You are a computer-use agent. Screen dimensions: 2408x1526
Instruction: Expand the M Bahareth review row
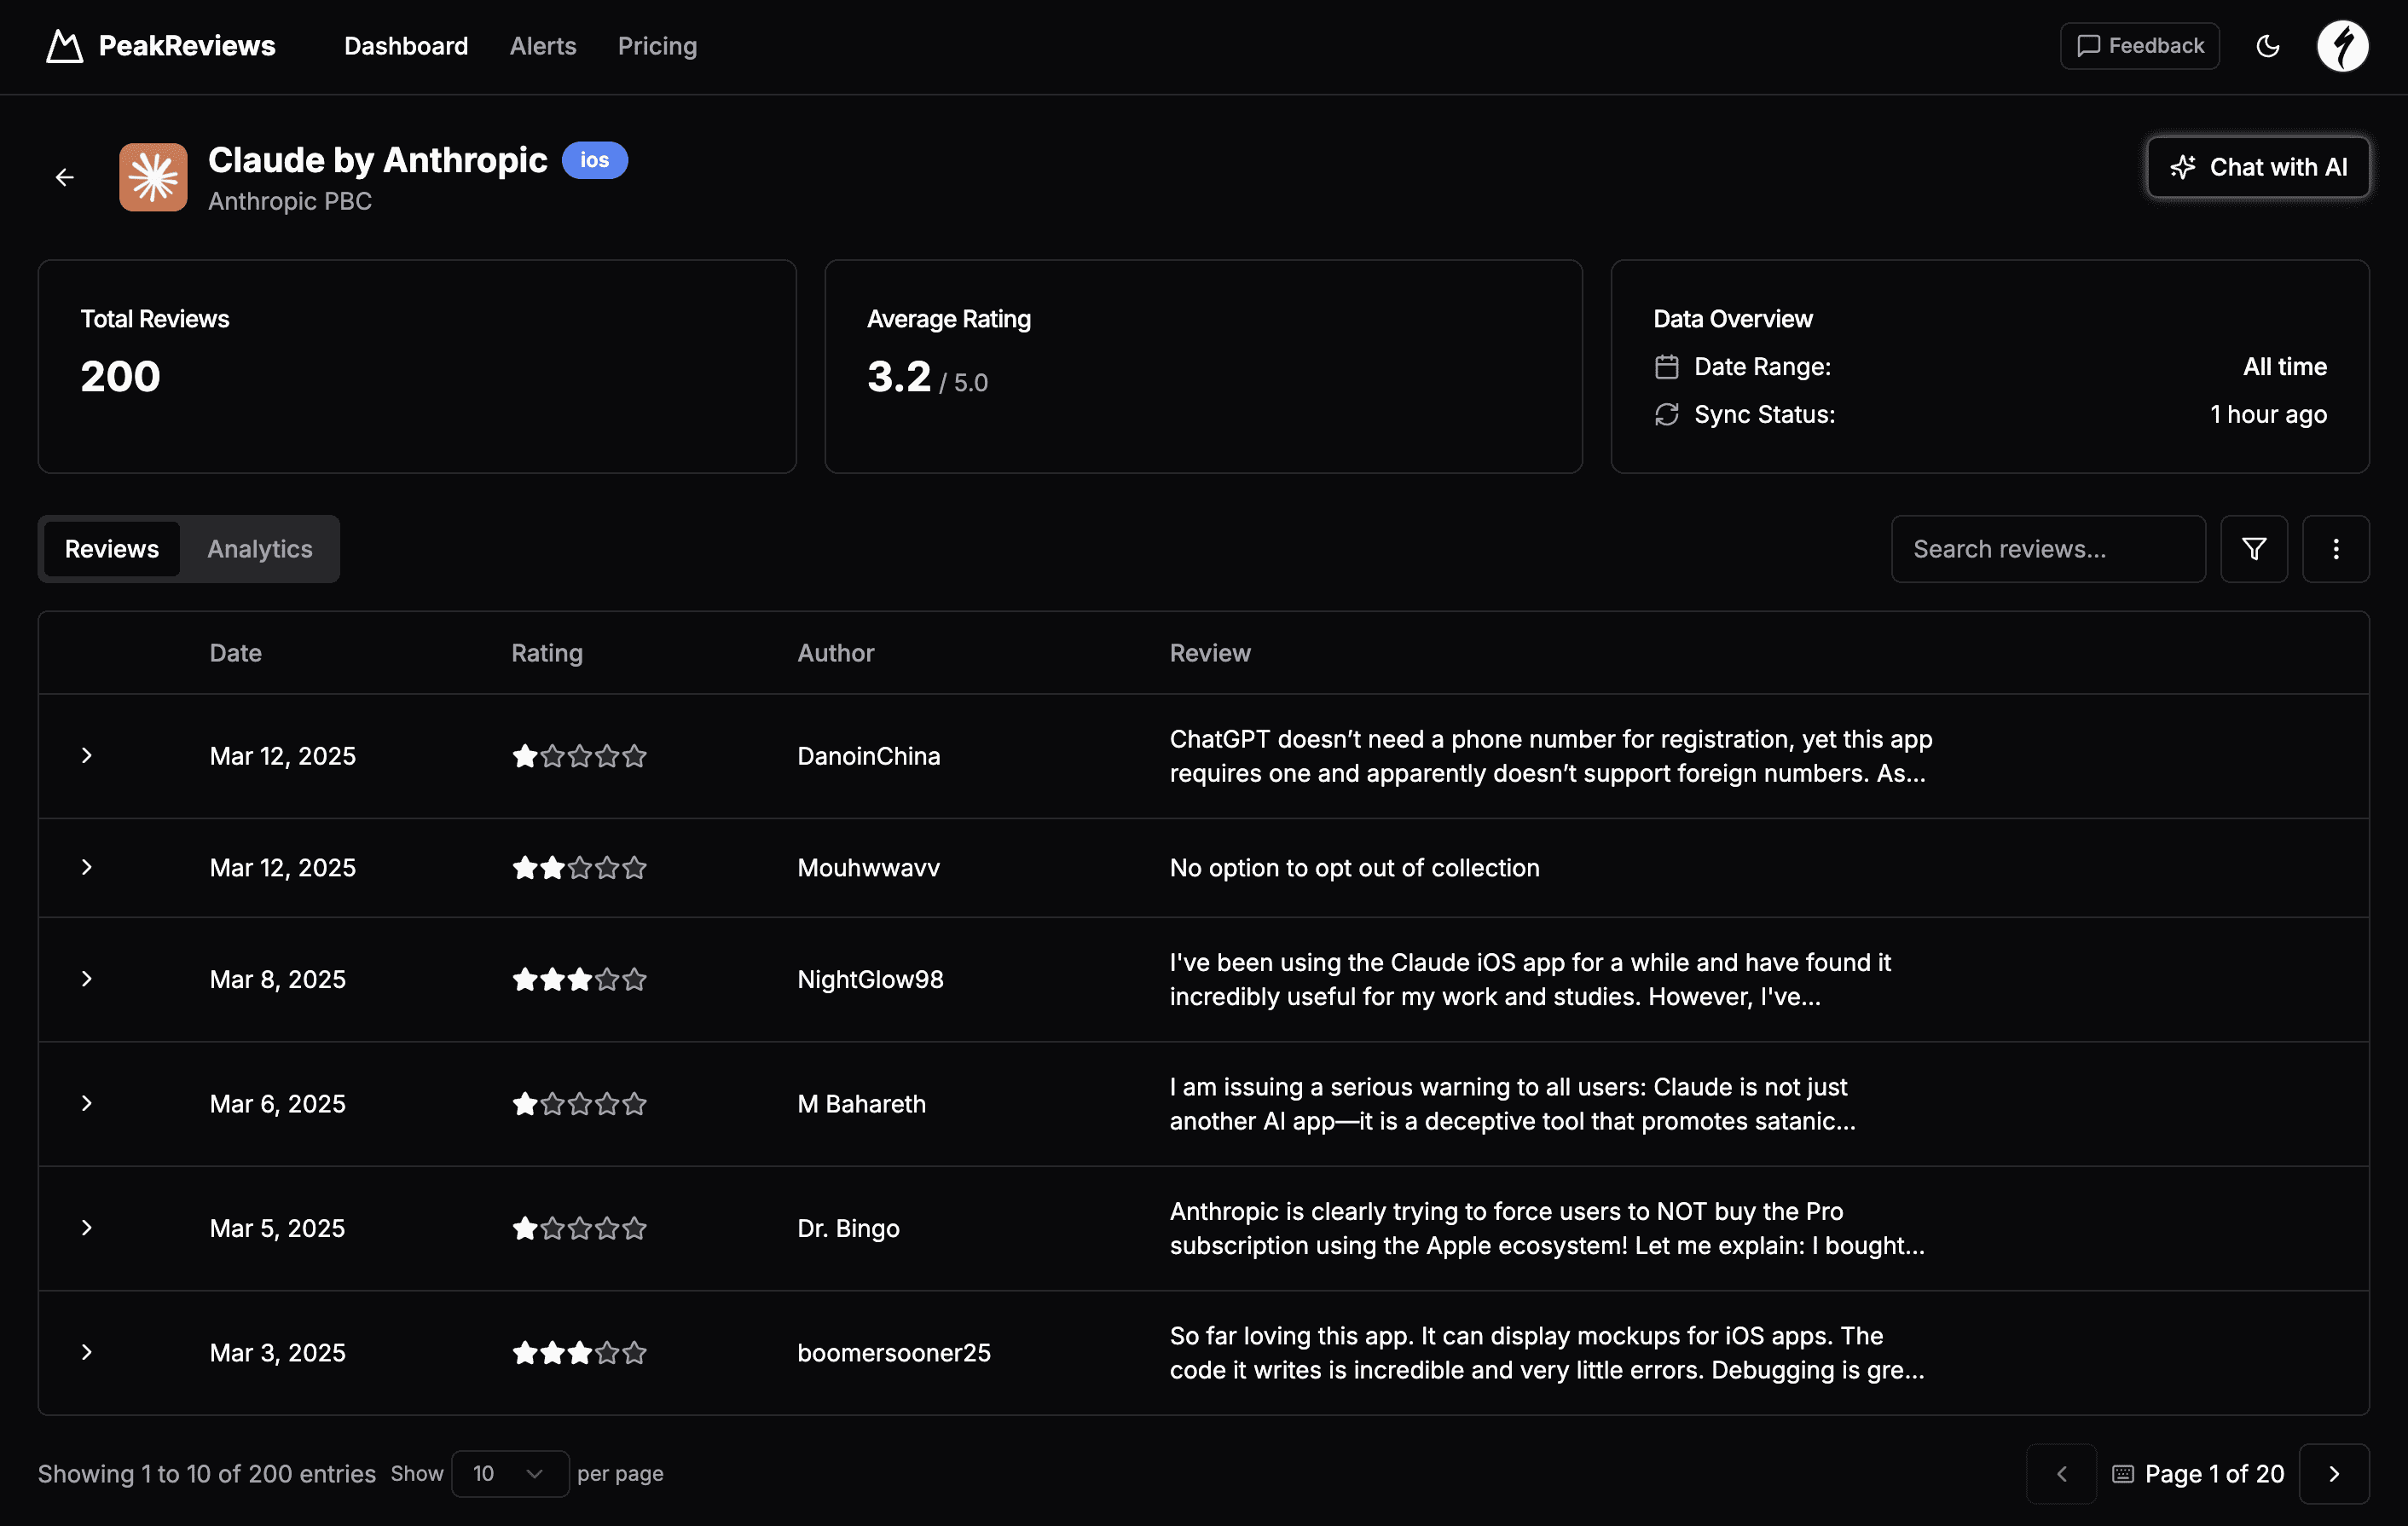pos(87,1104)
